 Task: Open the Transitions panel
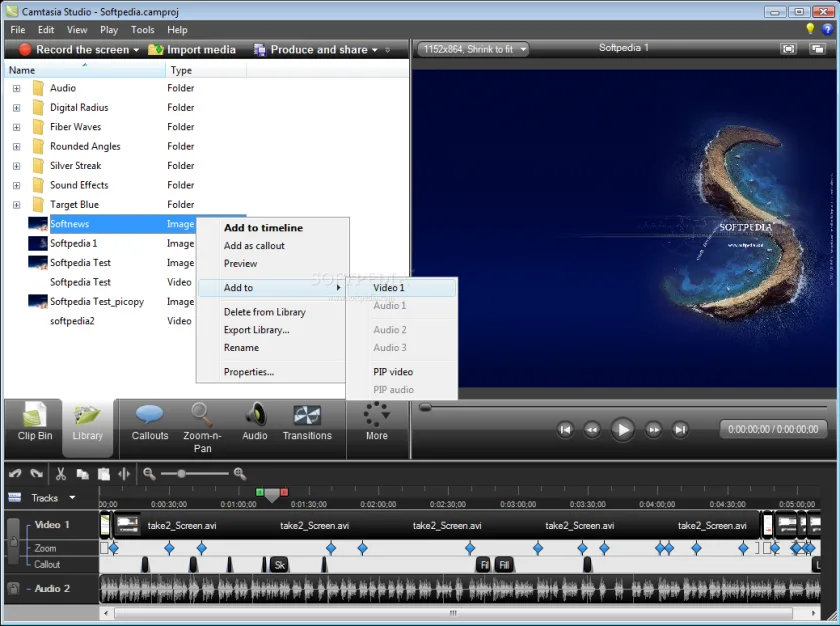[x=307, y=423]
